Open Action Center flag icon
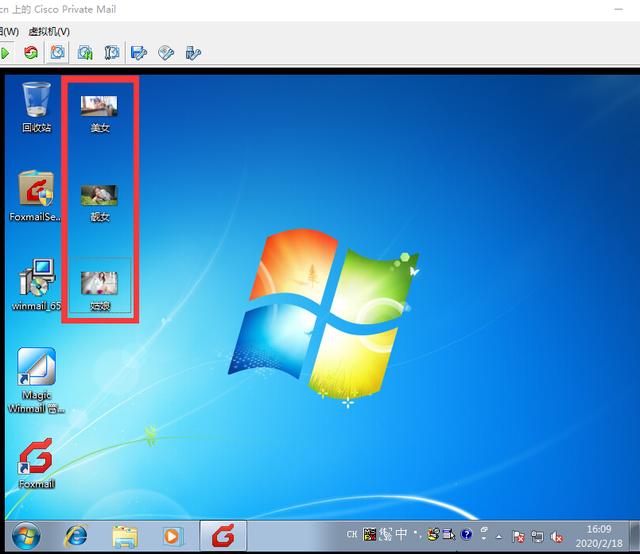The height and width of the screenshot is (554, 640). click(x=518, y=537)
